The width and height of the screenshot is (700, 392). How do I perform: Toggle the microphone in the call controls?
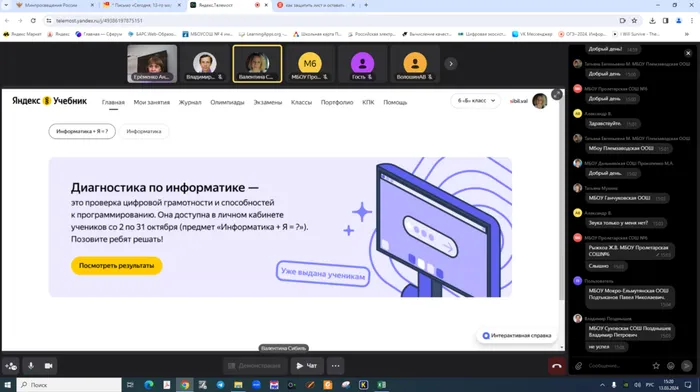point(31,366)
